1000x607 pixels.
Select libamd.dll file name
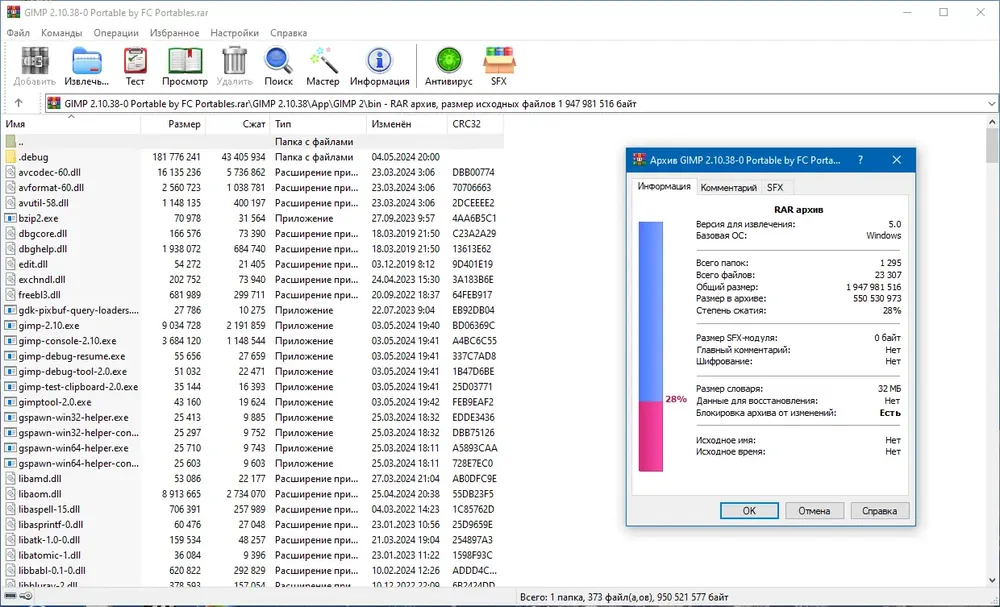pyautogui.click(x=40, y=478)
